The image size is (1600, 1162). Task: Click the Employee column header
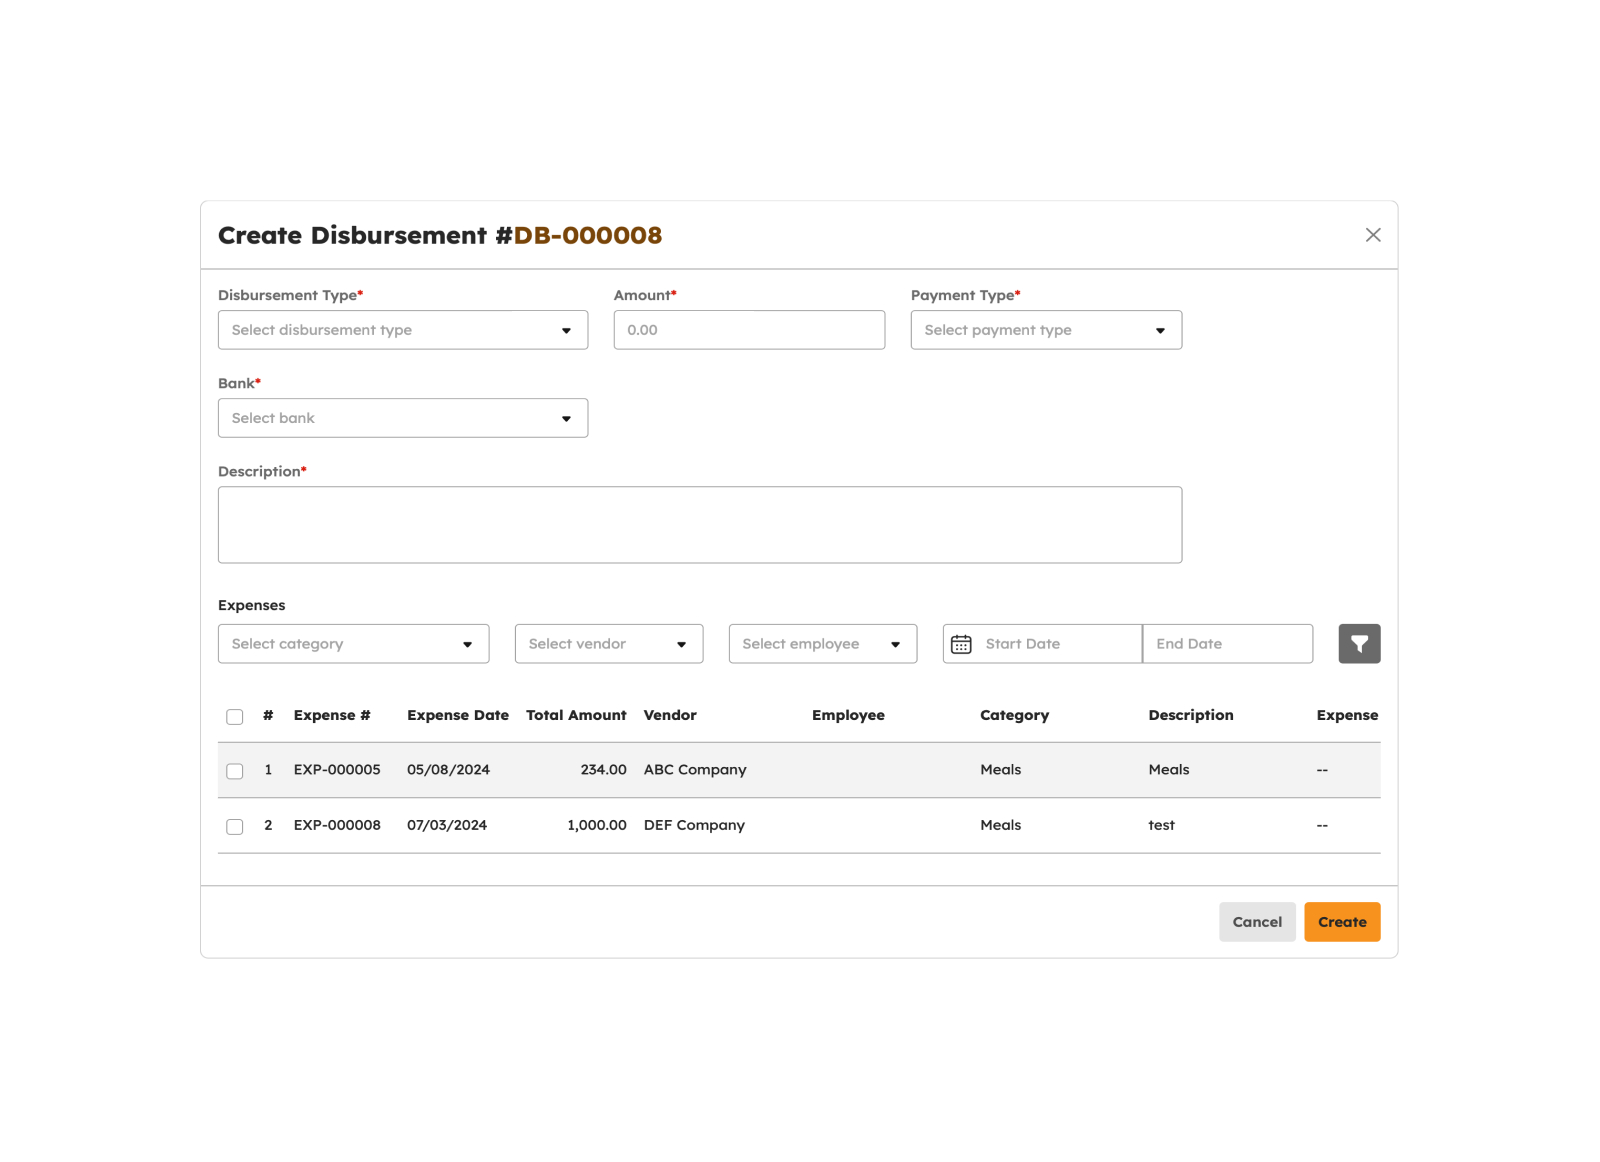848,715
